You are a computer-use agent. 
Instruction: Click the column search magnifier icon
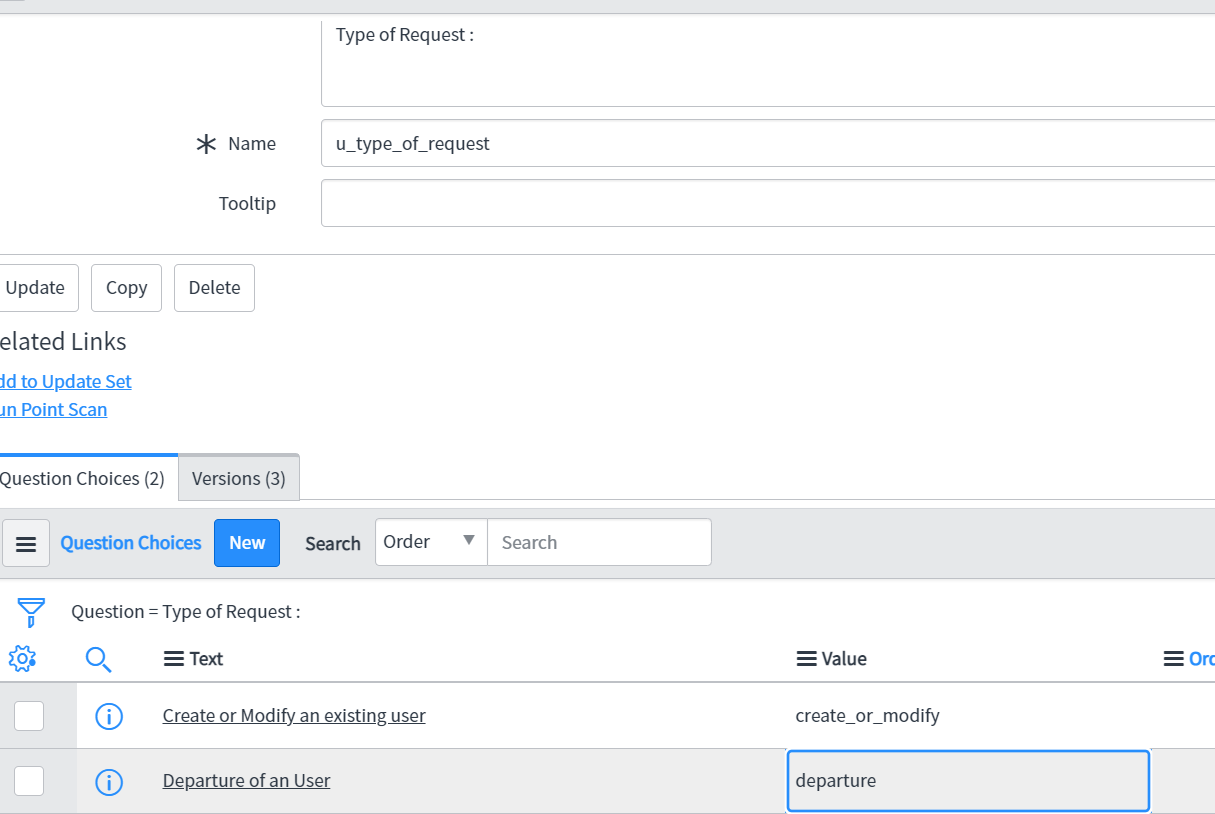point(98,659)
